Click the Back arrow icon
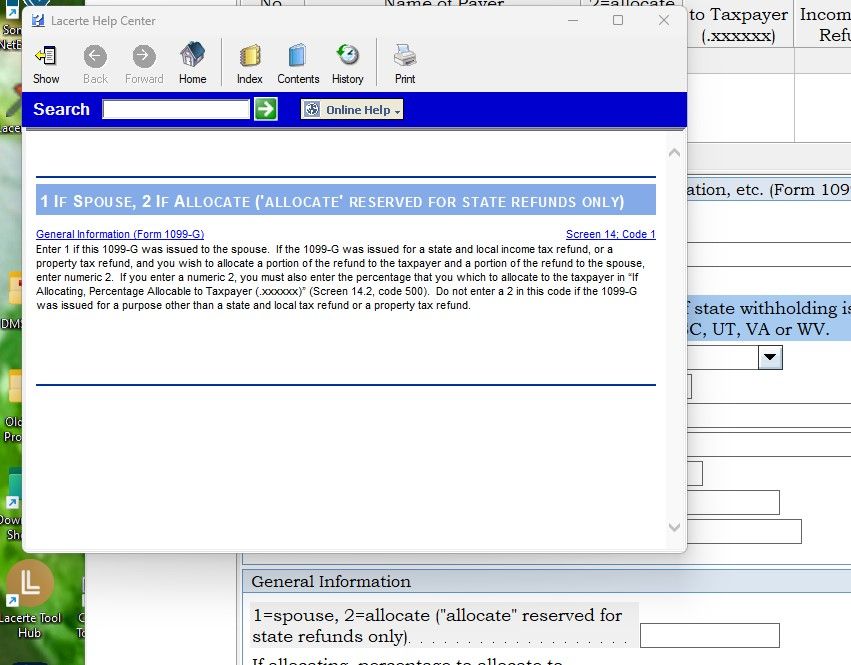The image size is (851, 665). click(95, 63)
